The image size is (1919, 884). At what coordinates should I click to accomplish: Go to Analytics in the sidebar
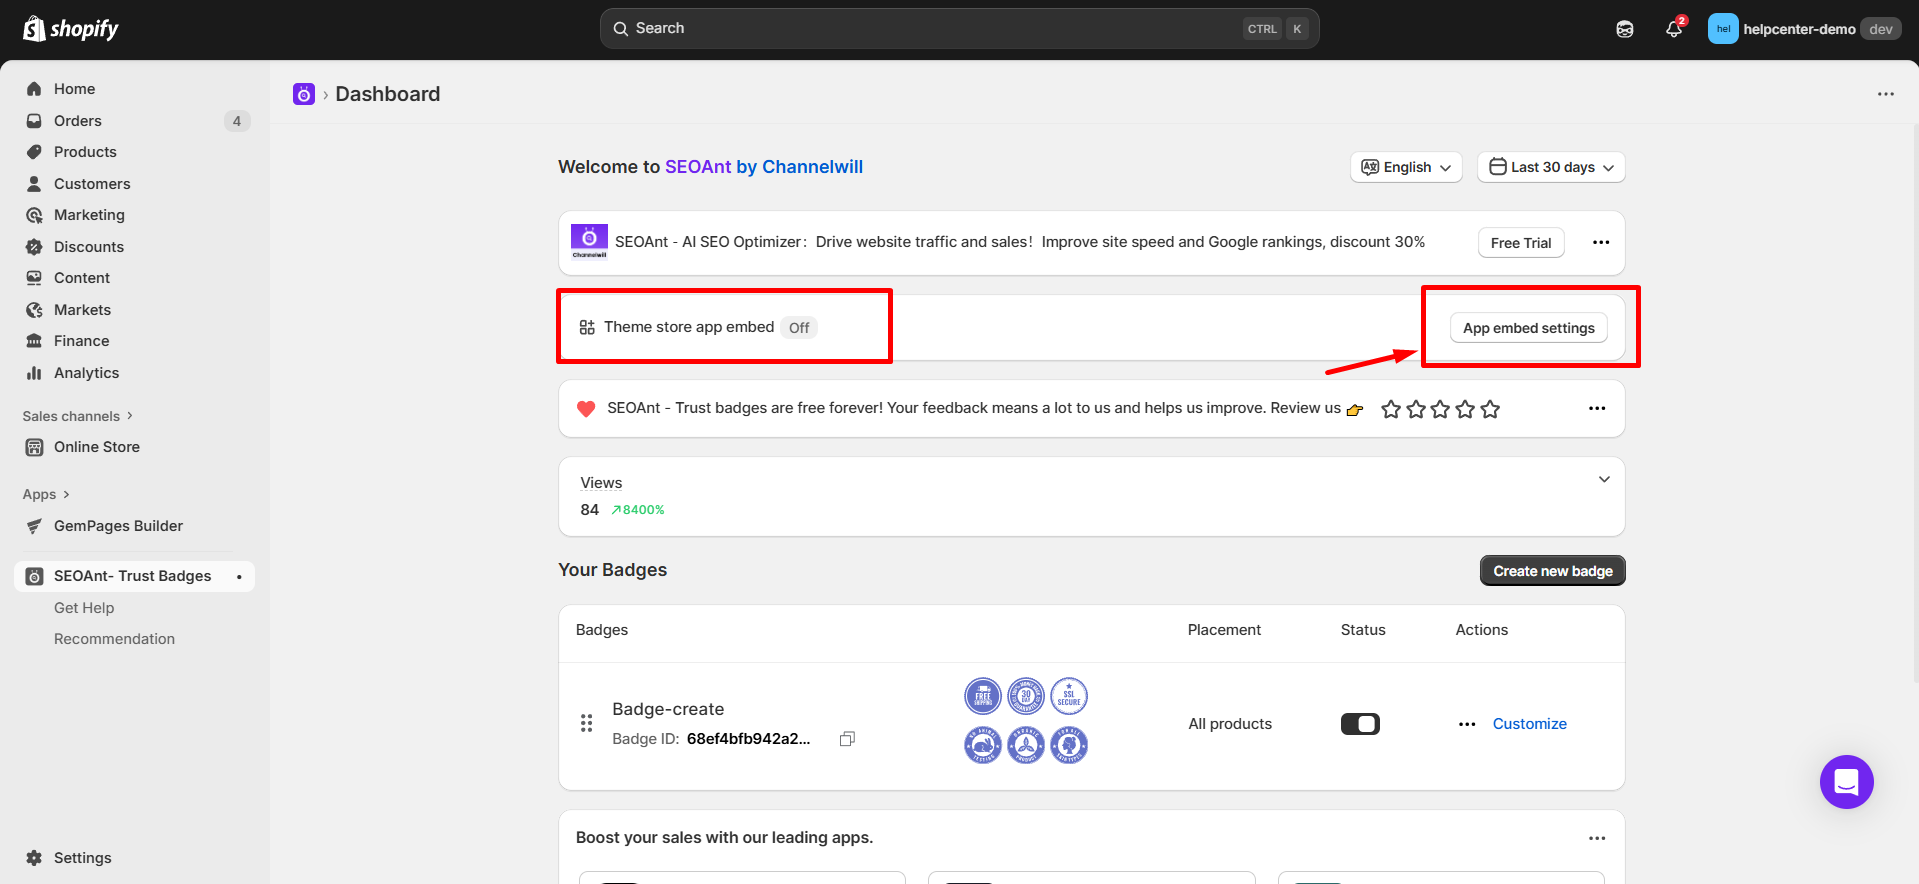tap(86, 373)
